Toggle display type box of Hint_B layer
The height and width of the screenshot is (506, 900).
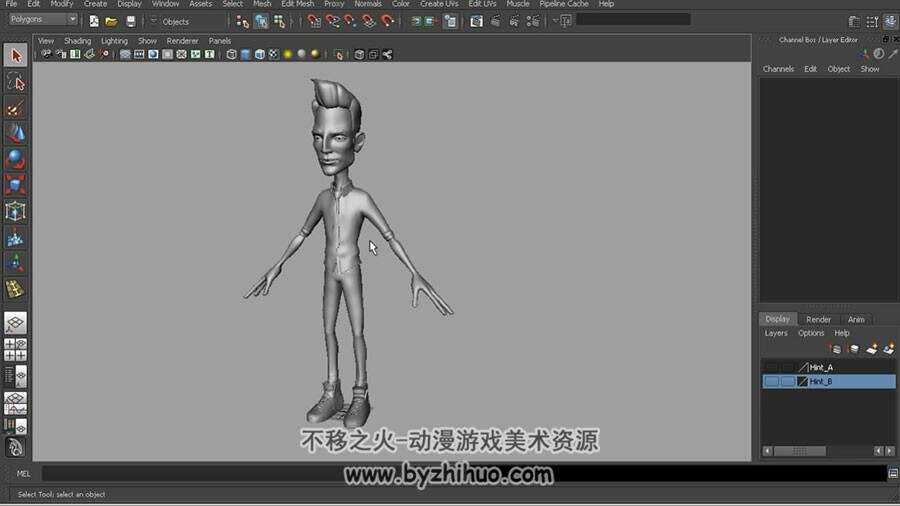(788, 382)
